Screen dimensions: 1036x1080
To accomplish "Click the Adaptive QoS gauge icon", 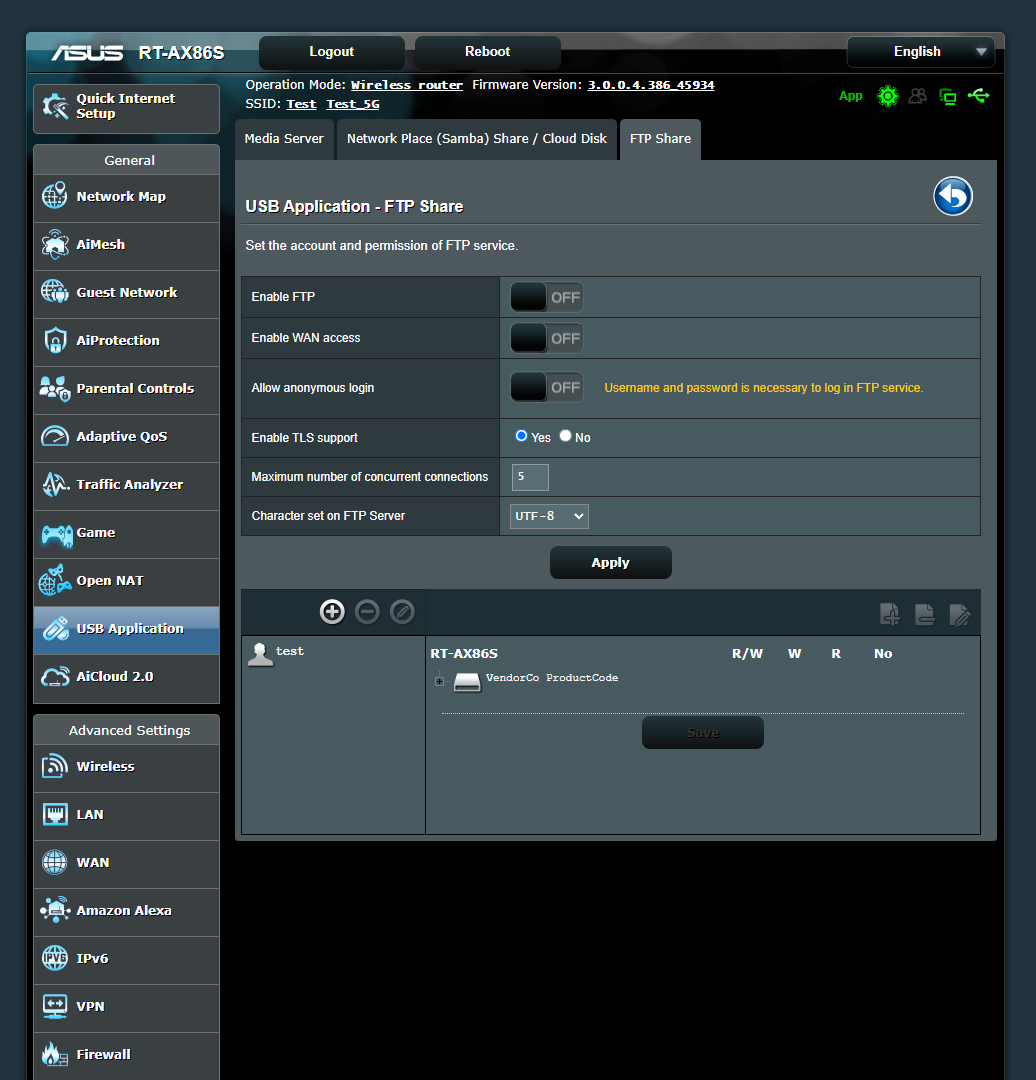I will (x=55, y=437).
